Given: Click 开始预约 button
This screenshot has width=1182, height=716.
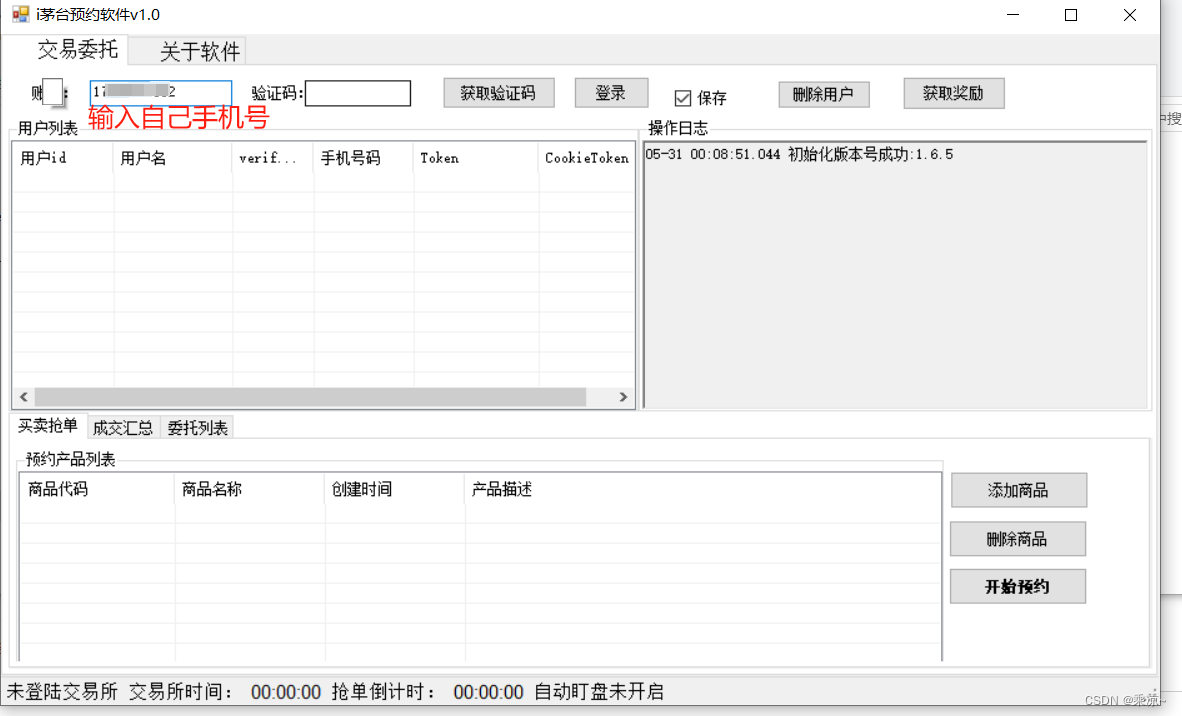Looking at the screenshot, I should pos(1018,586).
